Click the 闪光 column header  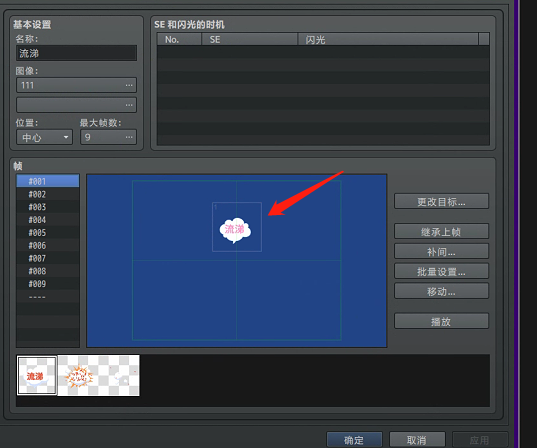coord(388,39)
